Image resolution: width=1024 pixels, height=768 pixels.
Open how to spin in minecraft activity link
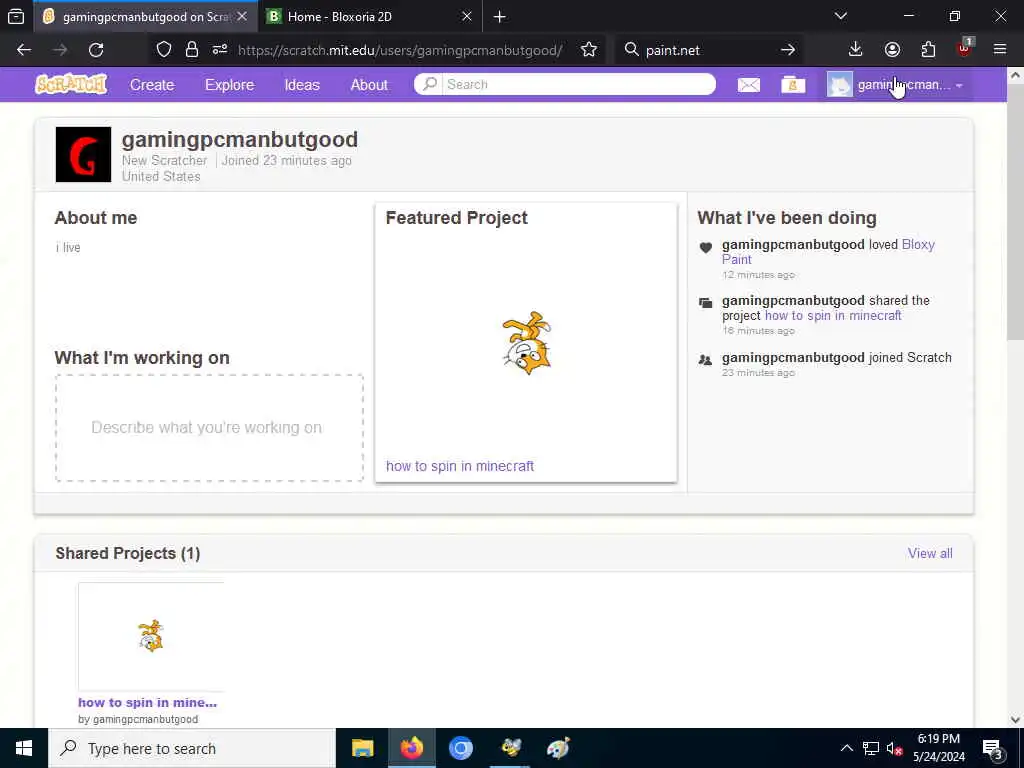pos(833,315)
